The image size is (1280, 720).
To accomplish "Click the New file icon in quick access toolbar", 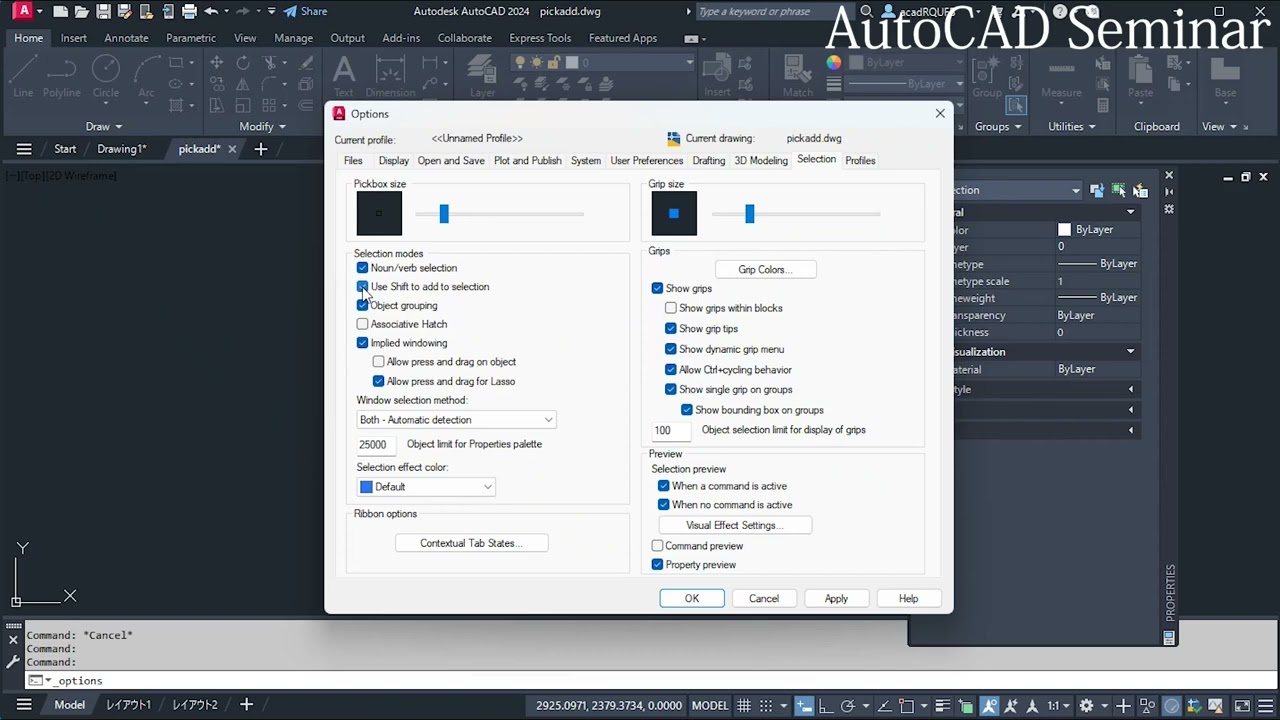I will (61, 12).
